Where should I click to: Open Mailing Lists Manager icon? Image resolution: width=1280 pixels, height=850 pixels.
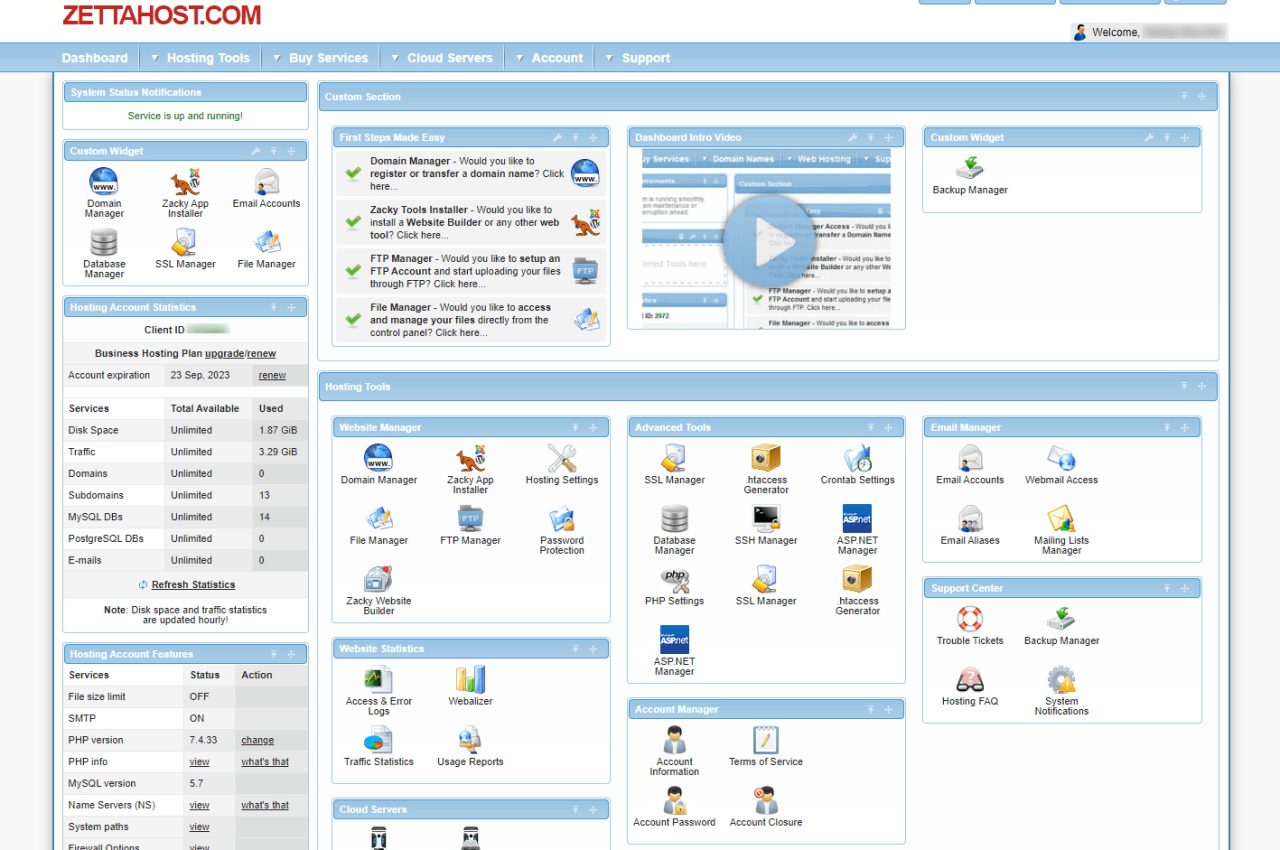pos(1061,530)
